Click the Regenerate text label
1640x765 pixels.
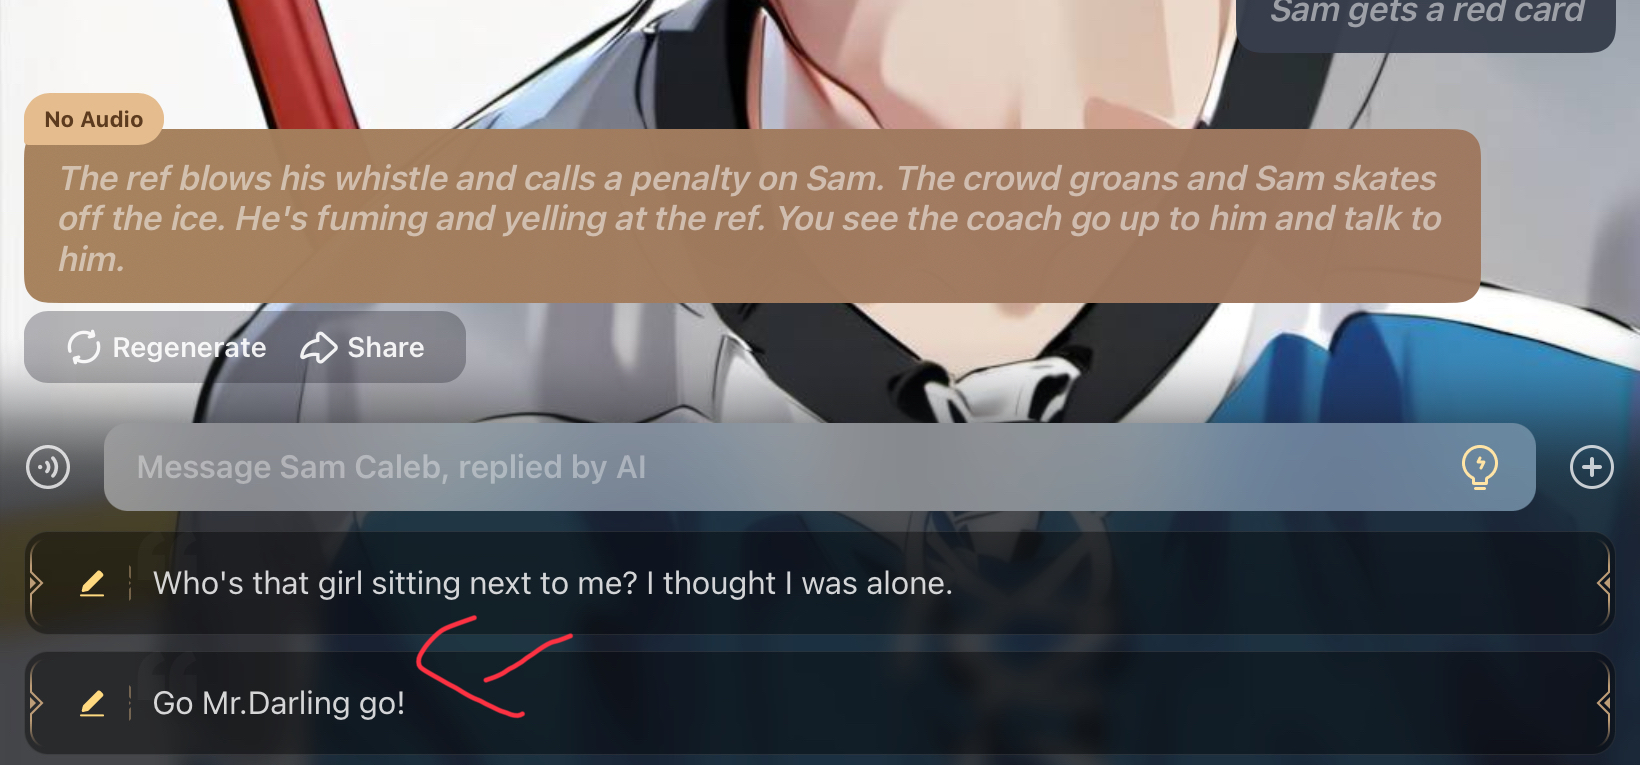tap(189, 348)
